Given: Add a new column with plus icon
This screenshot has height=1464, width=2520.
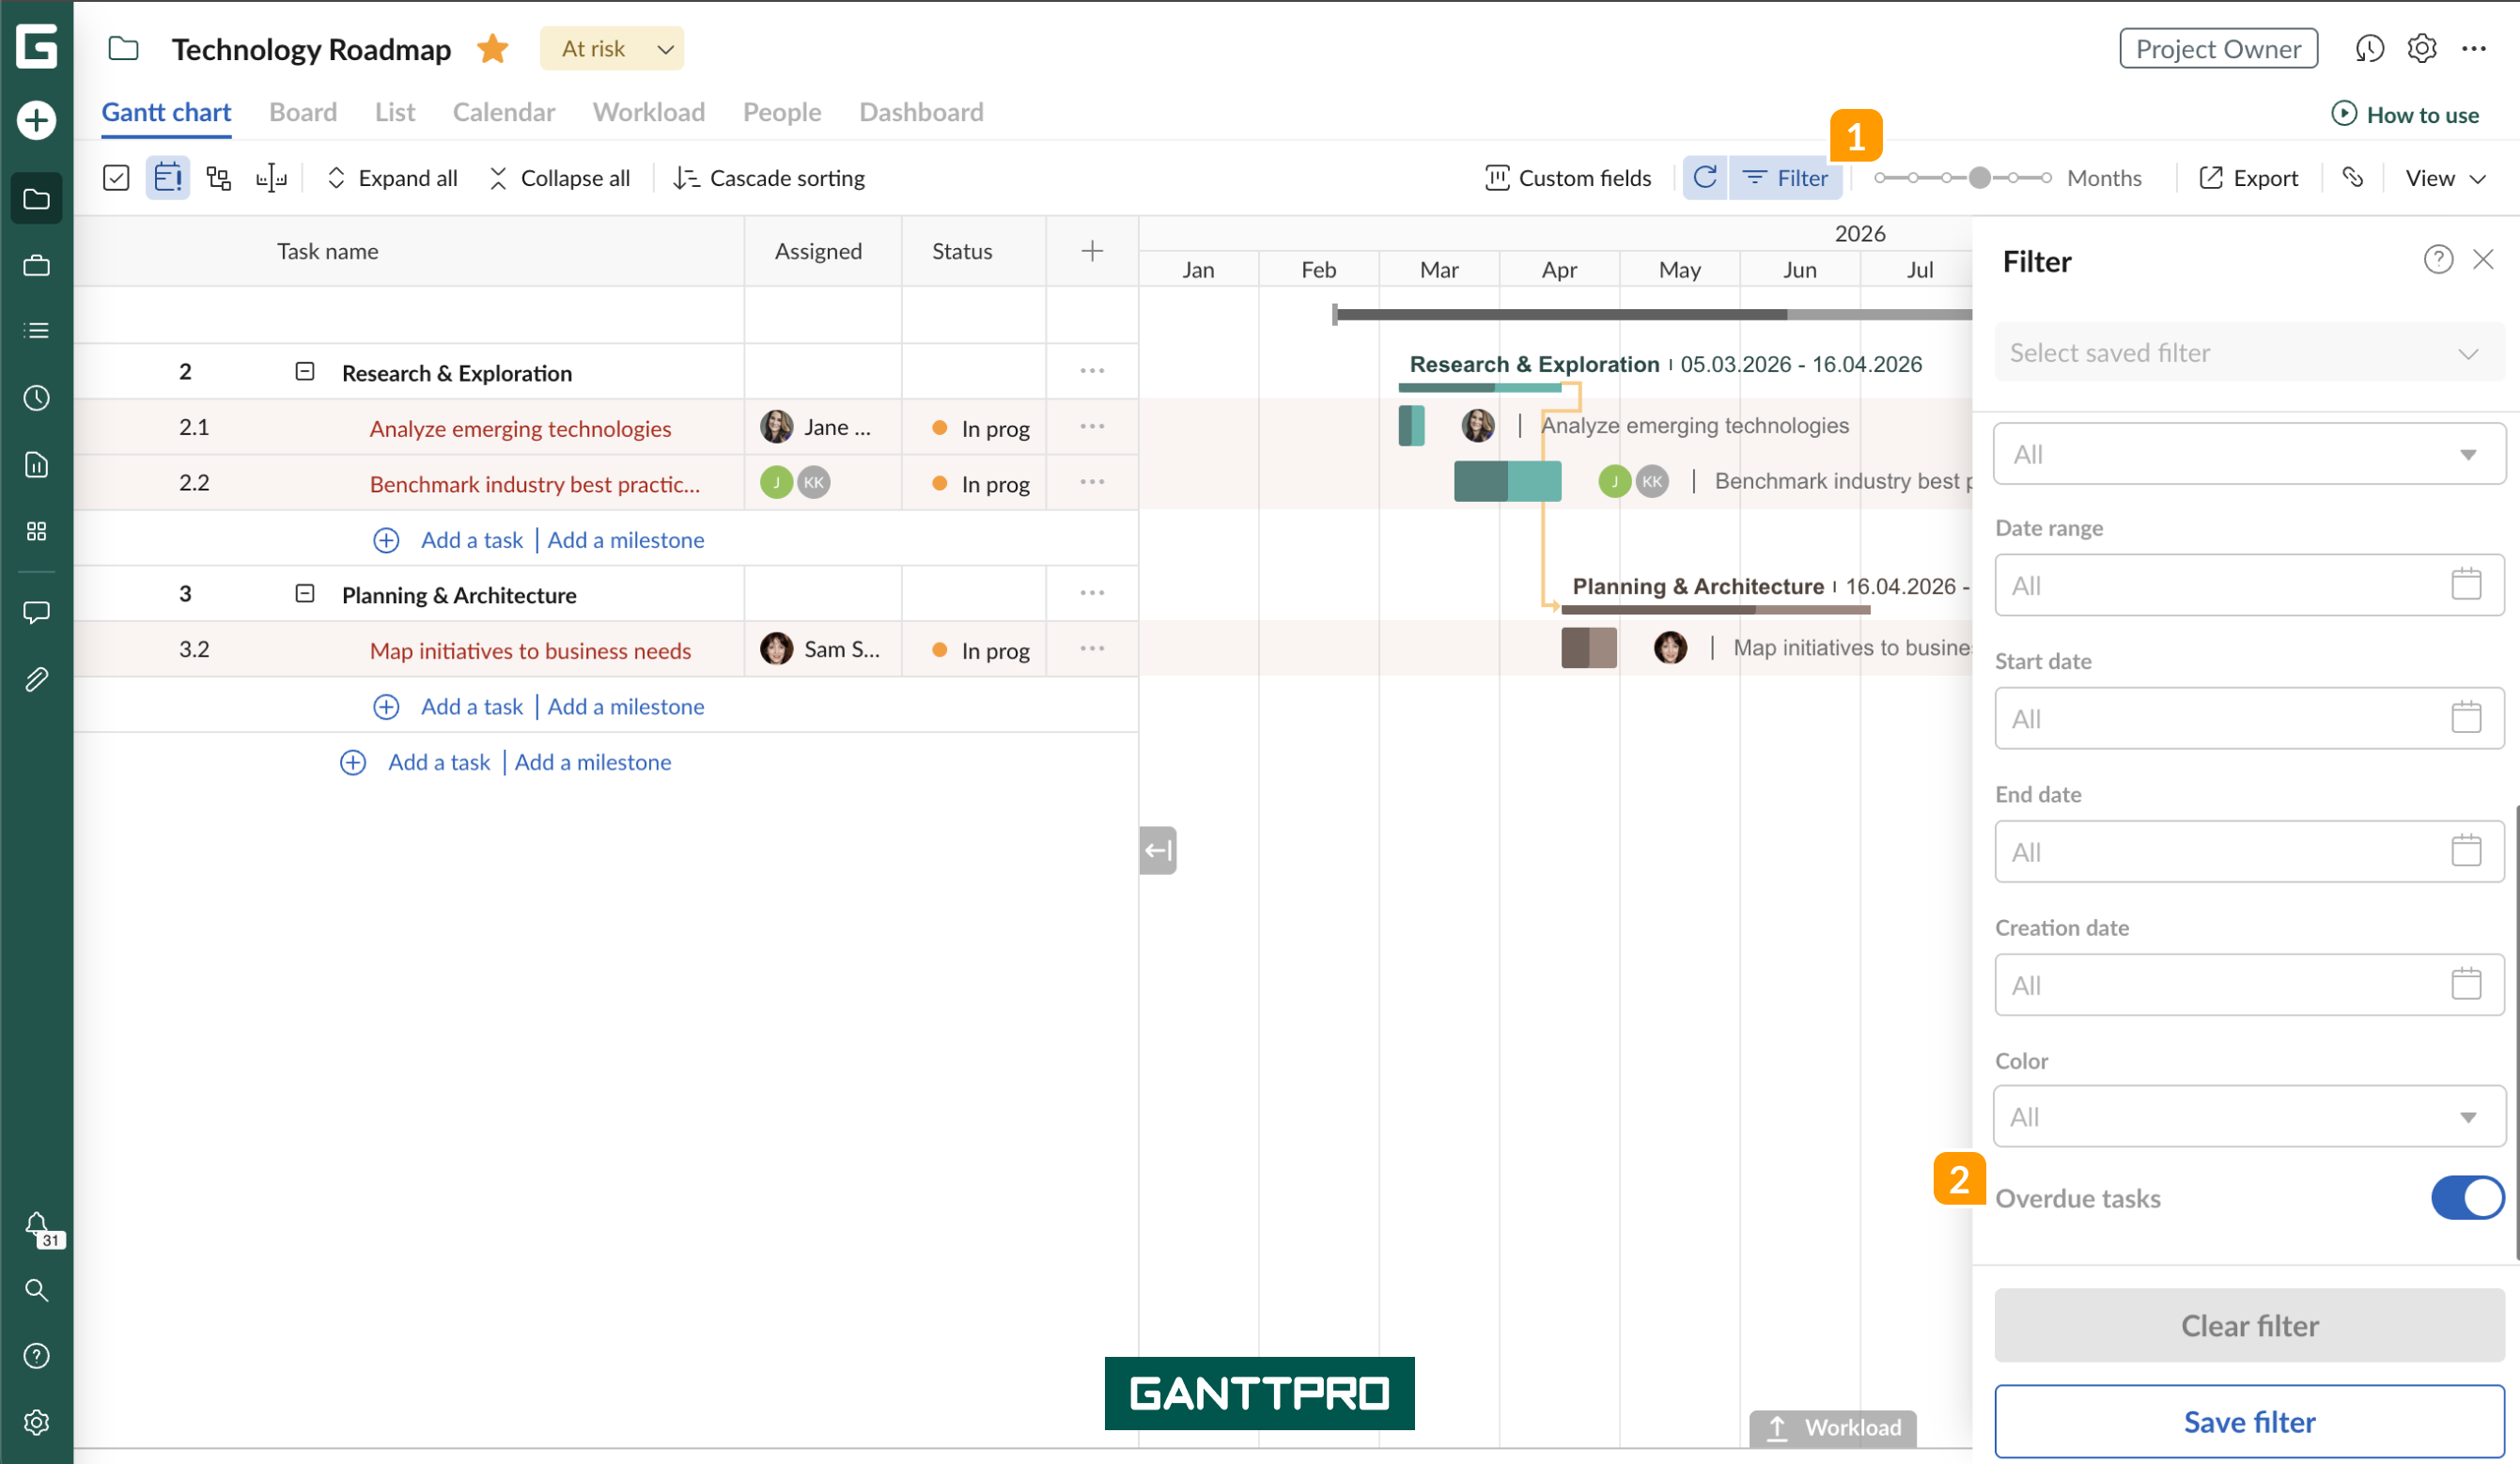Looking at the screenshot, I should pyautogui.click(x=1092, y=251).
